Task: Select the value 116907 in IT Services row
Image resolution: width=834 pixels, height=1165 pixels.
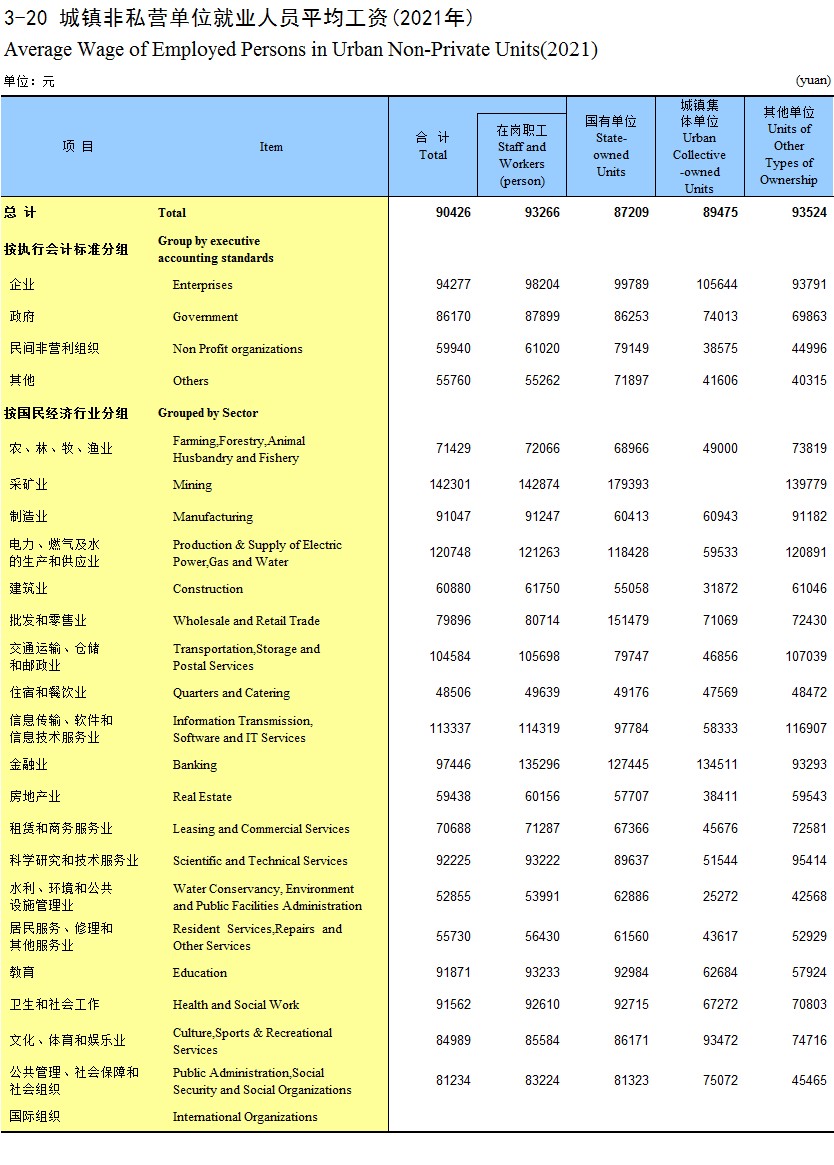Action: [806, 729]
